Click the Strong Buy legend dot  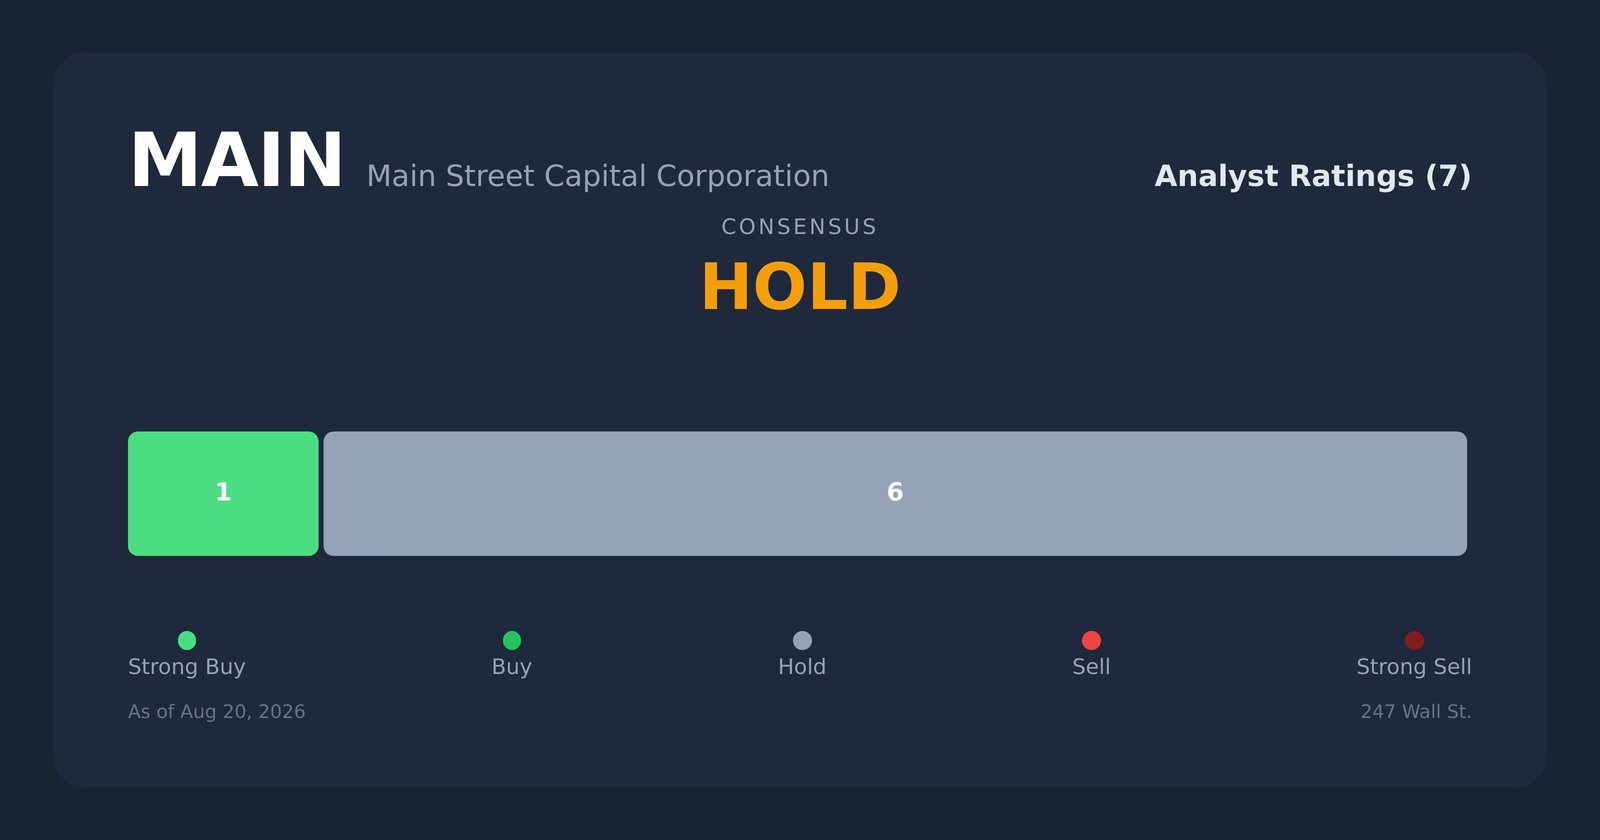coord(187,640)
